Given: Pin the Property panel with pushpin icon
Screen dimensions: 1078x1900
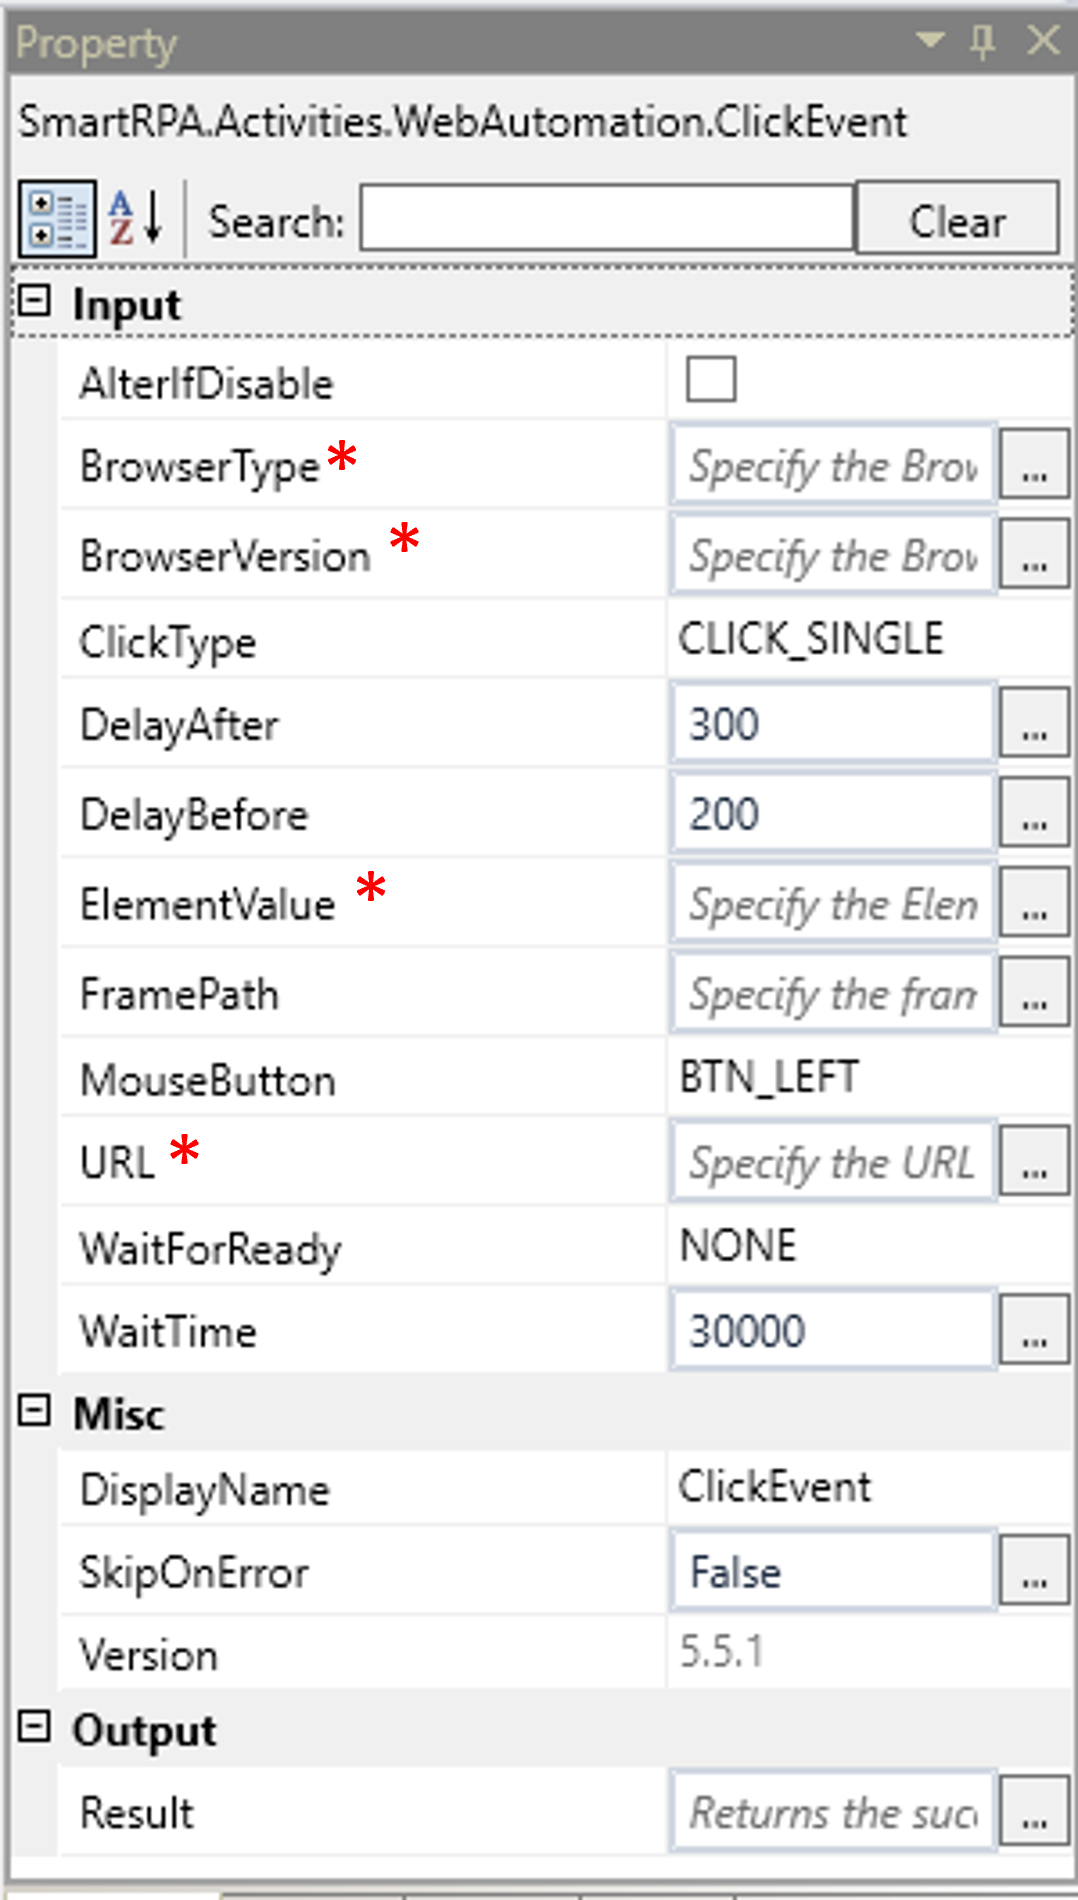Looking at the screenshot, I should (x=983, y=41).
